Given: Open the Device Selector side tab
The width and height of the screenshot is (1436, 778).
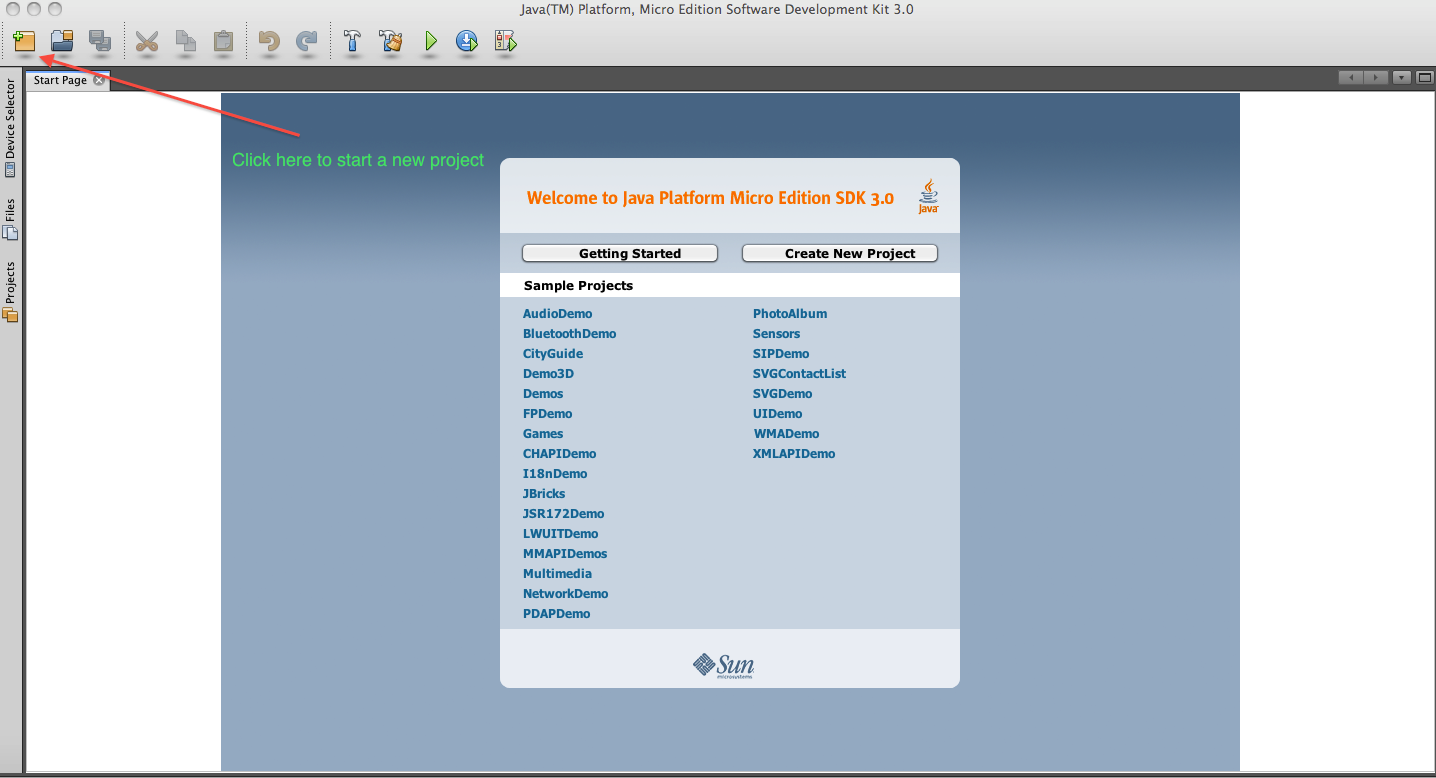Looking at the screenshot, I should coord(10,128).
